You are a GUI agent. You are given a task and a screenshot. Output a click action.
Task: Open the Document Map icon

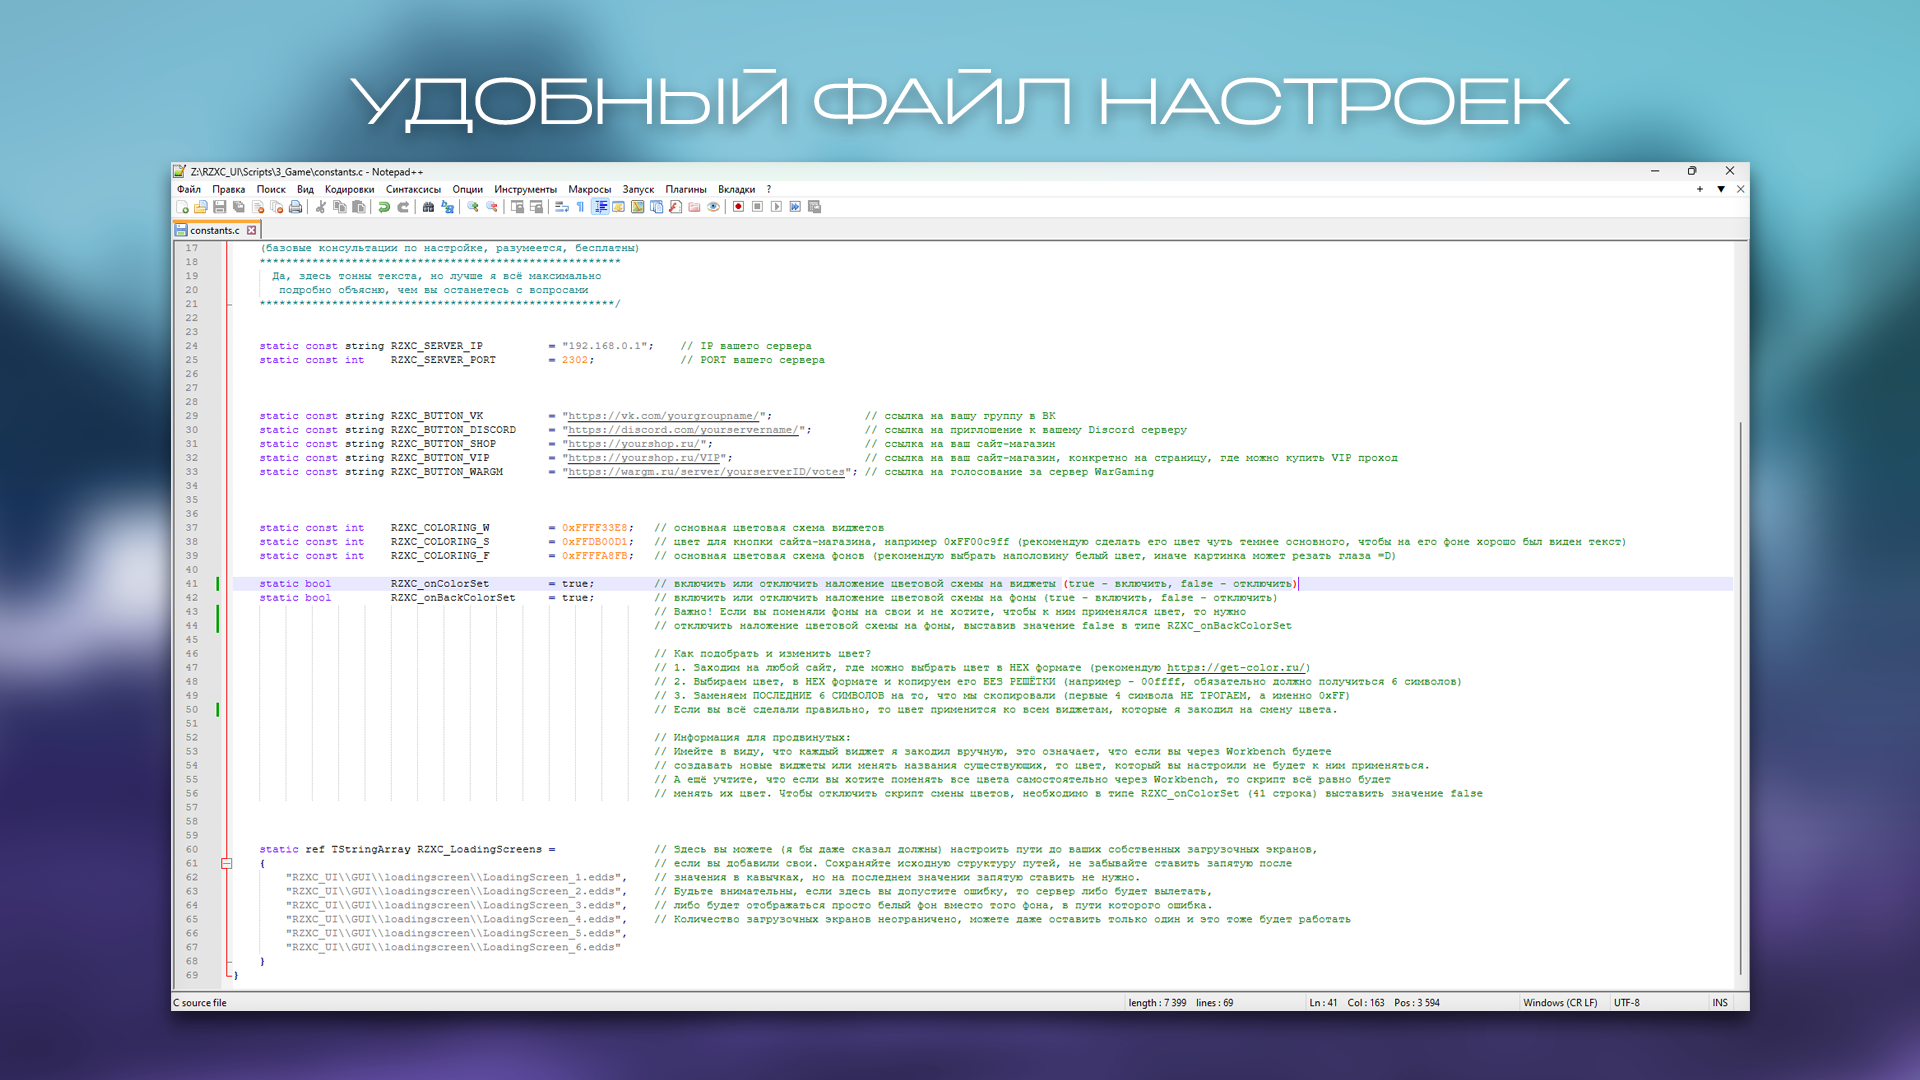click(x=638, y=207)
